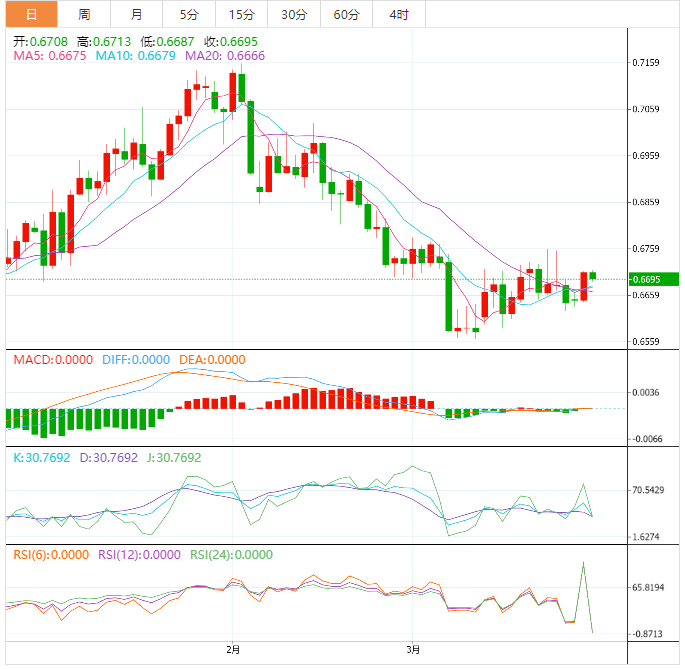Select the 日 daily chart tab
Screen dimensions: 685x669
tap(31, 14)
